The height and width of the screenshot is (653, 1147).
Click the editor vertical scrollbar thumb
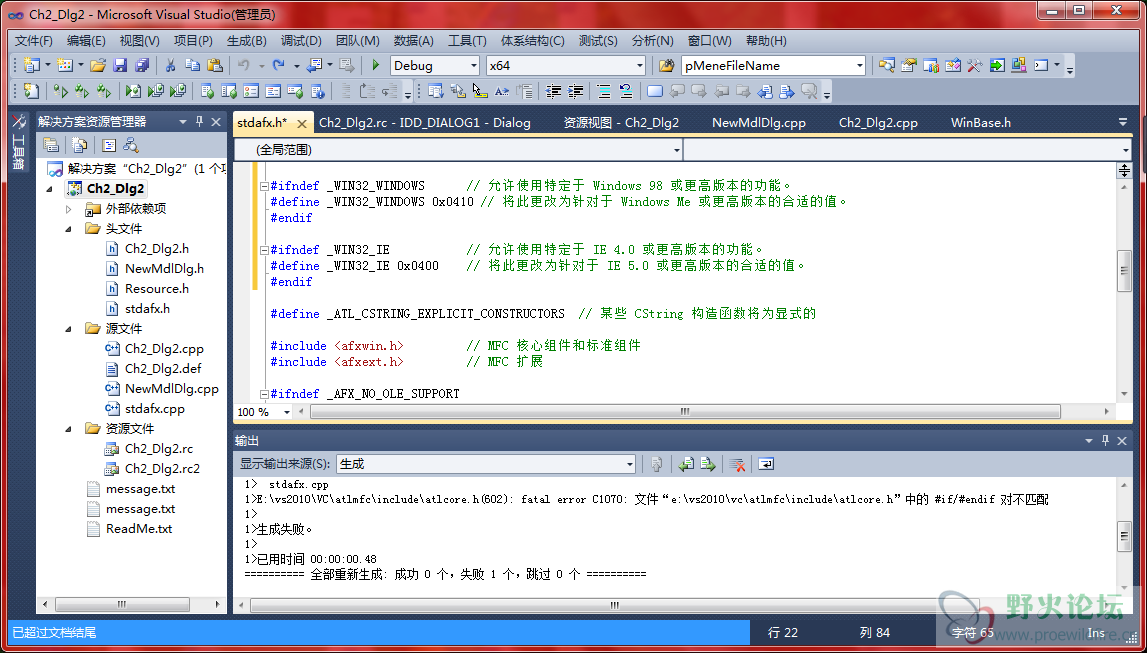click(x=1124, y=269)
